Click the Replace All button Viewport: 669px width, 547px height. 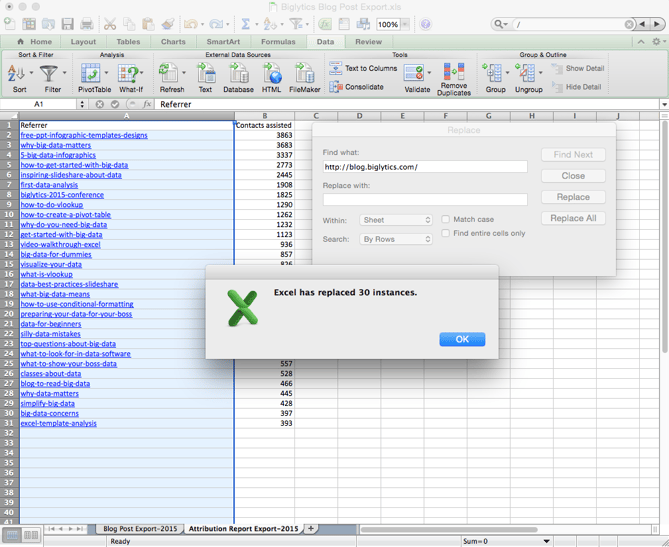pos(573,218)
